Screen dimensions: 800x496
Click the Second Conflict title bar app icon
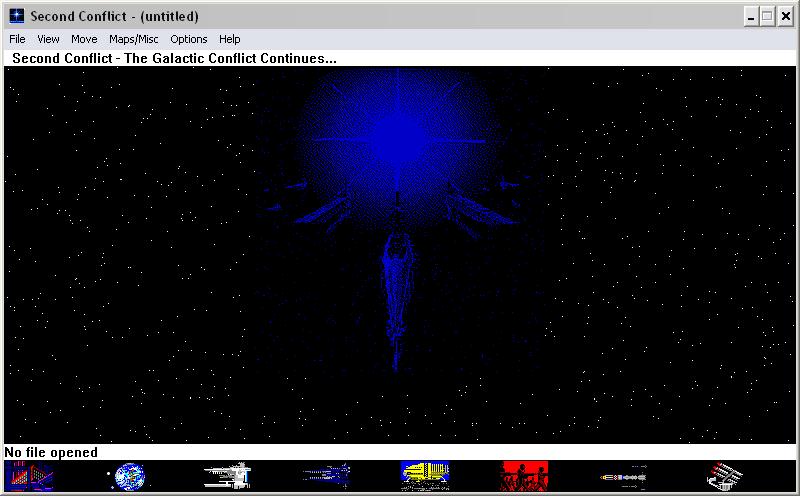(17, 16)
